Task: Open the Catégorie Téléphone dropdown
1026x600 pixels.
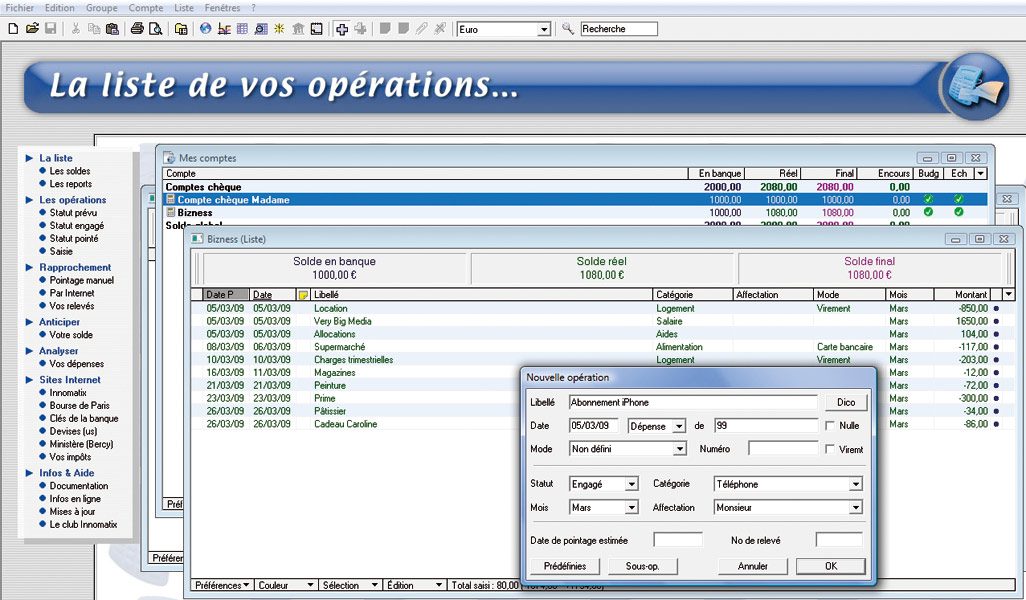Action: pos(856,484)
